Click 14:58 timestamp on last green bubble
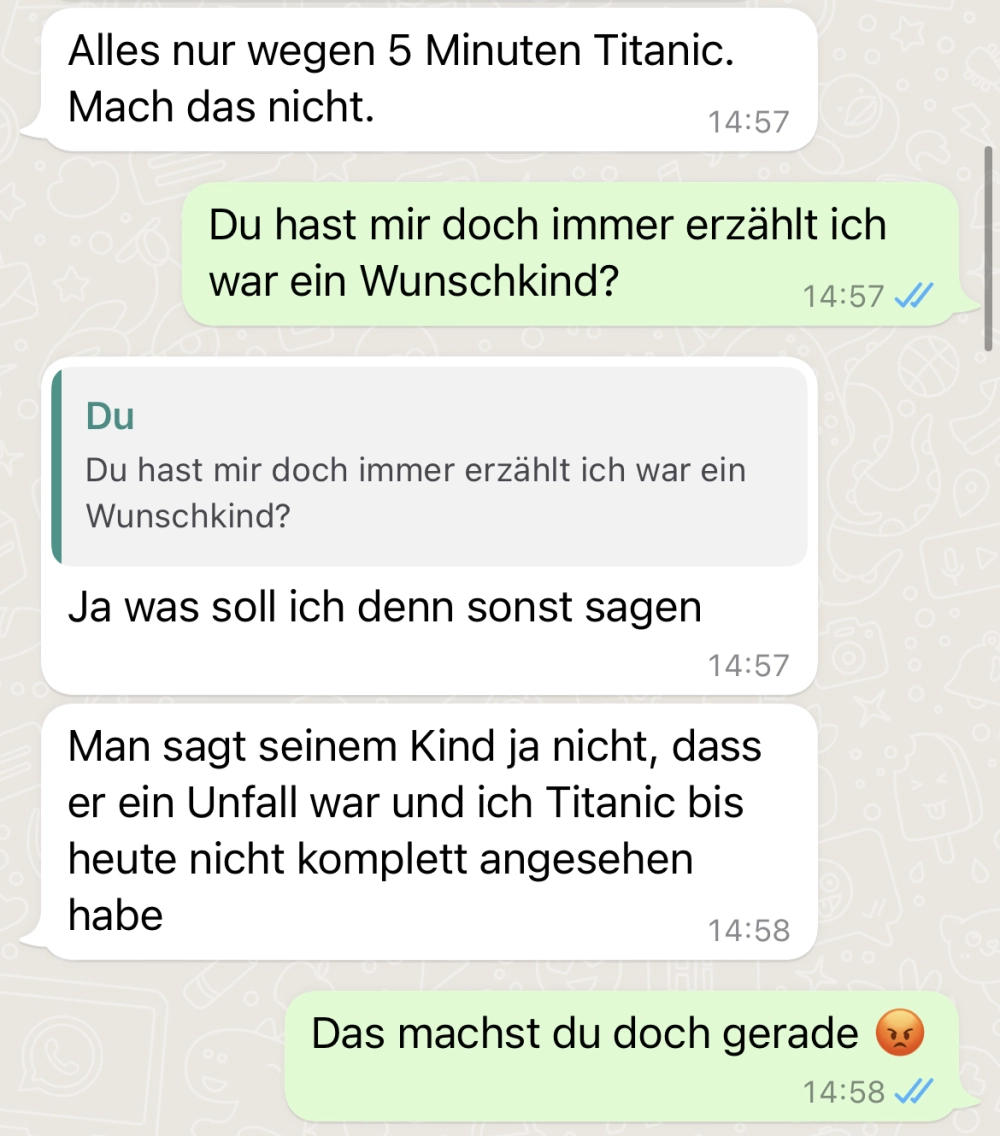 [843, 1091]
